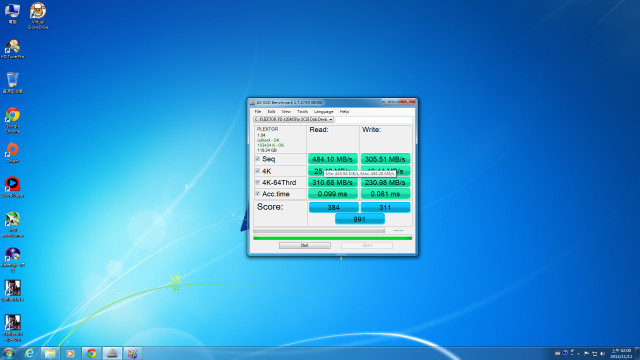Click the gray current-test progress bar
This screenshot has width=640, height=360.
coord(319,231)
